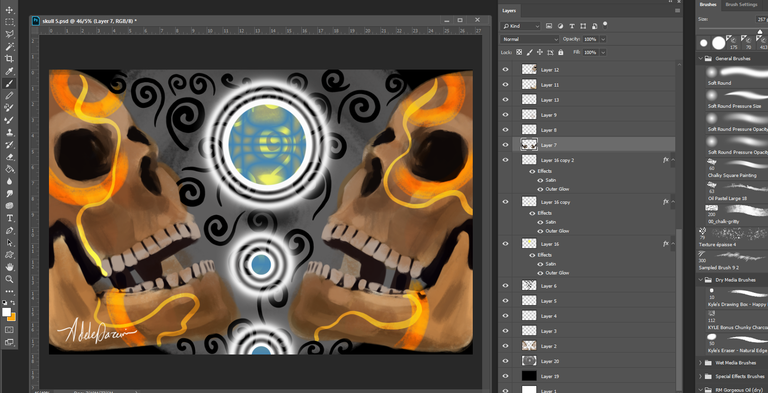Hide Layer 16 copy 2 visibility
Image resolution: width=768 pixels, height=393 pixels.
coord(505,160)
